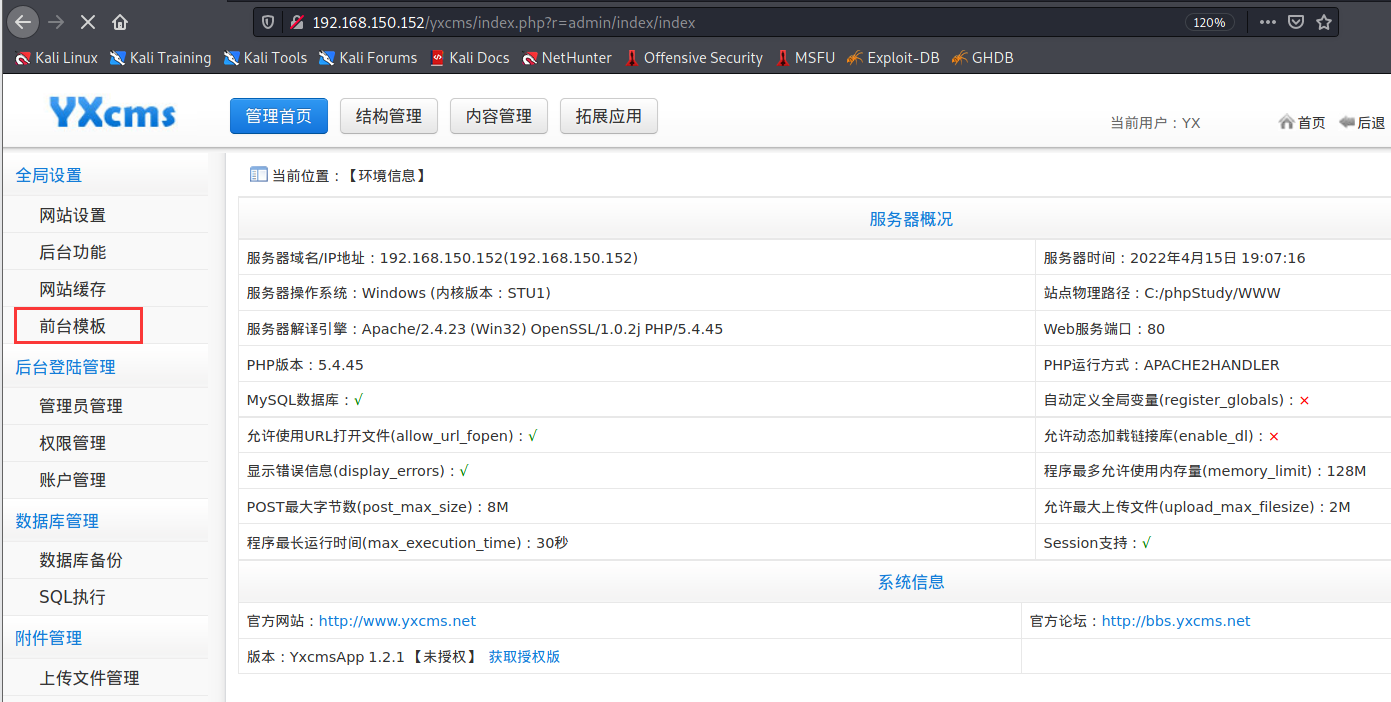
Task: Open the http://bbs.yxcms.net forum link
Action: click(x=1176, y=621)
